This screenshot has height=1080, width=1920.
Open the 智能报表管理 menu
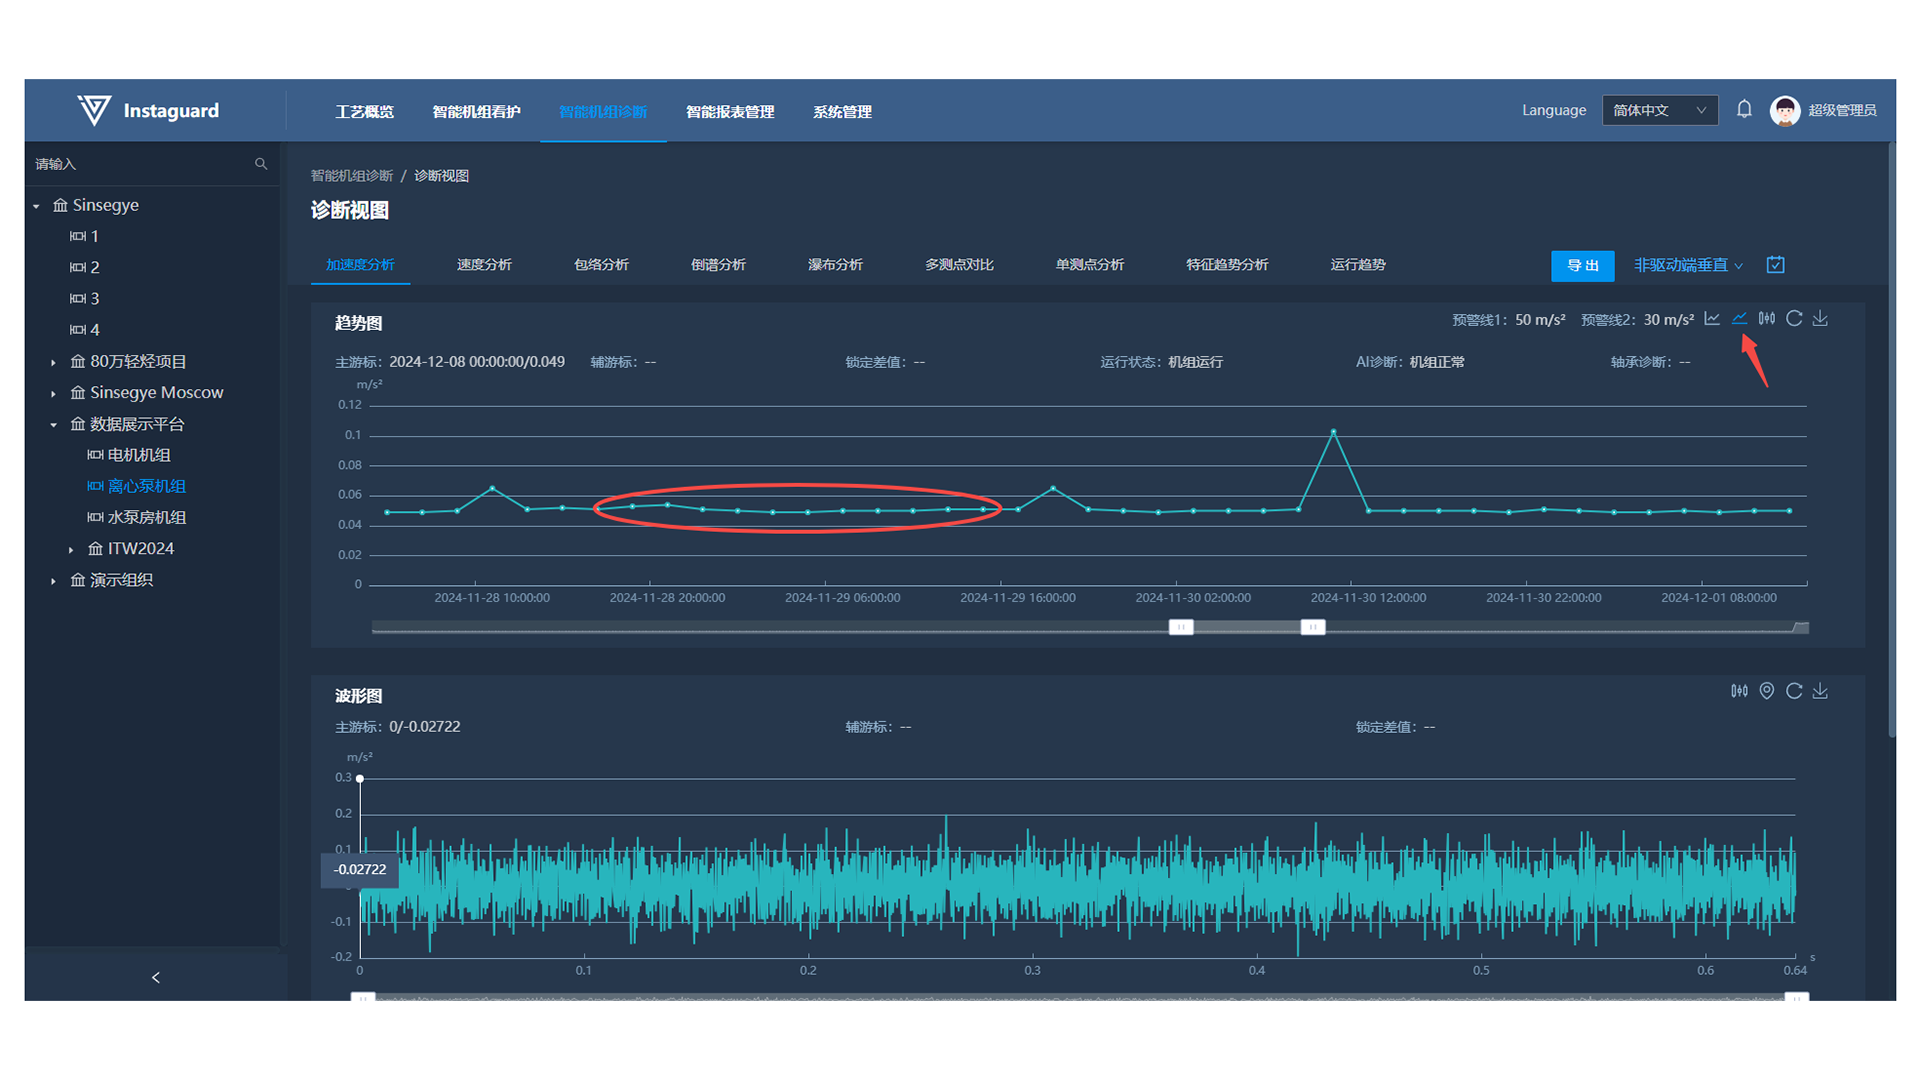pyautogui.click(x=730, y=111)
